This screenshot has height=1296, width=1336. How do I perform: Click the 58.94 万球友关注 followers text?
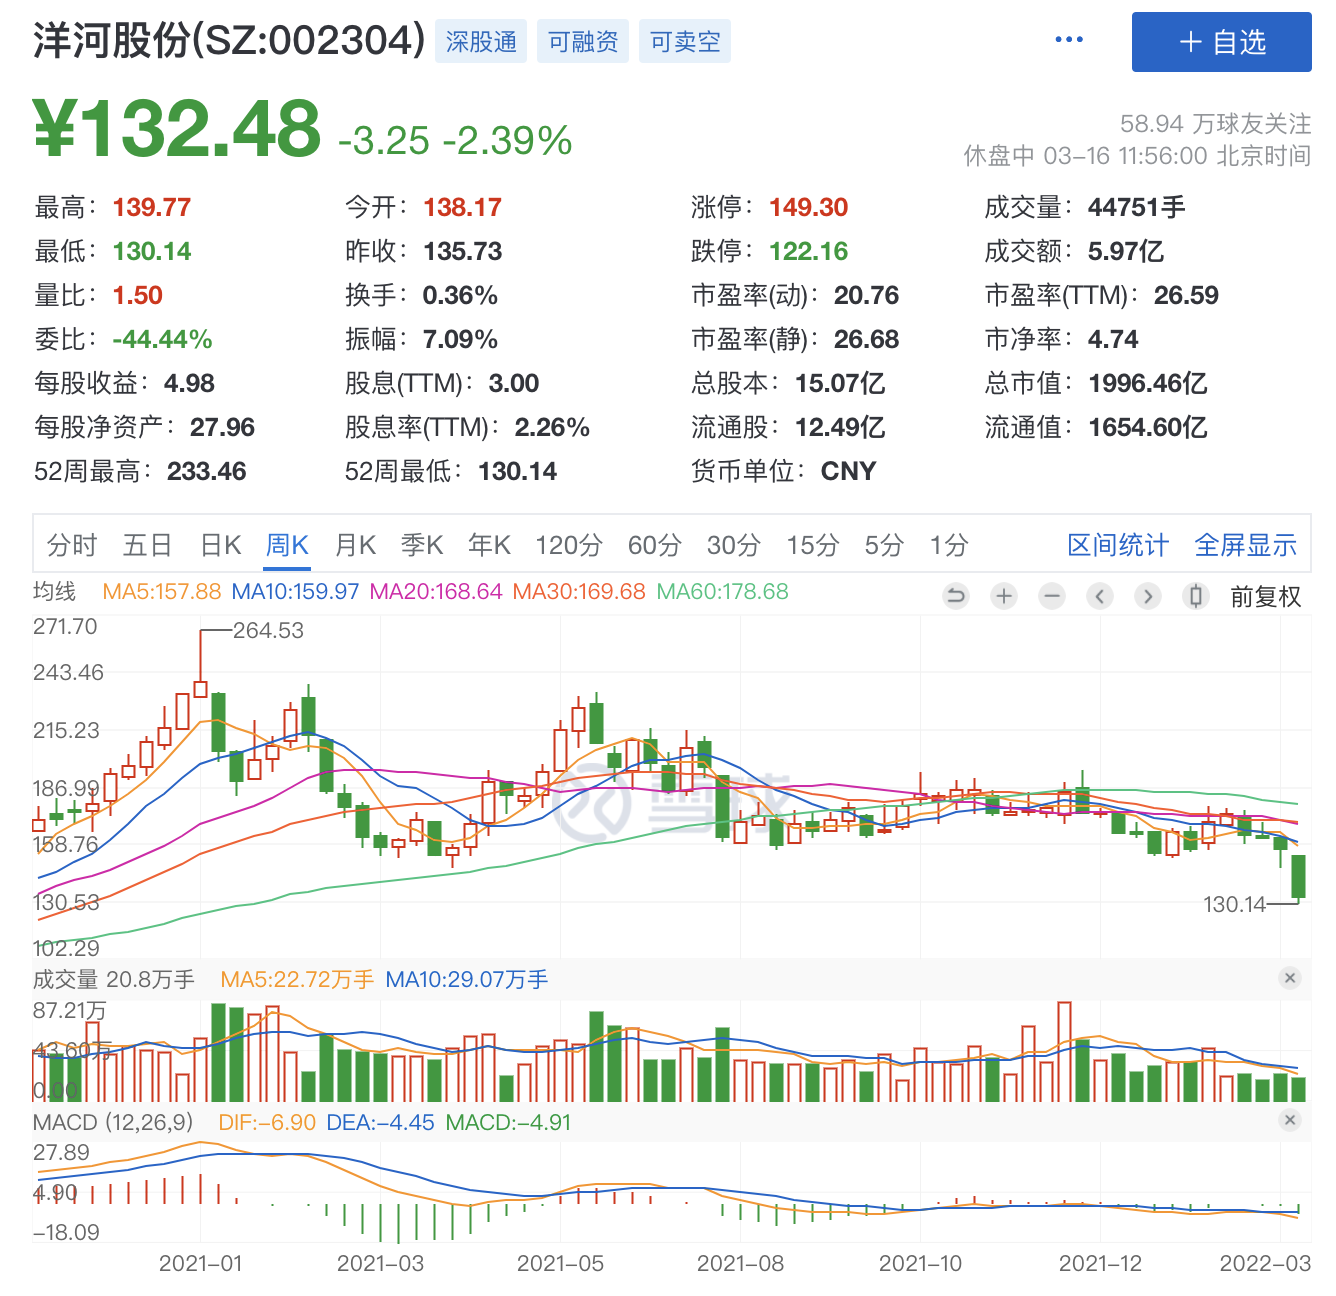[x=1215, y=124]
